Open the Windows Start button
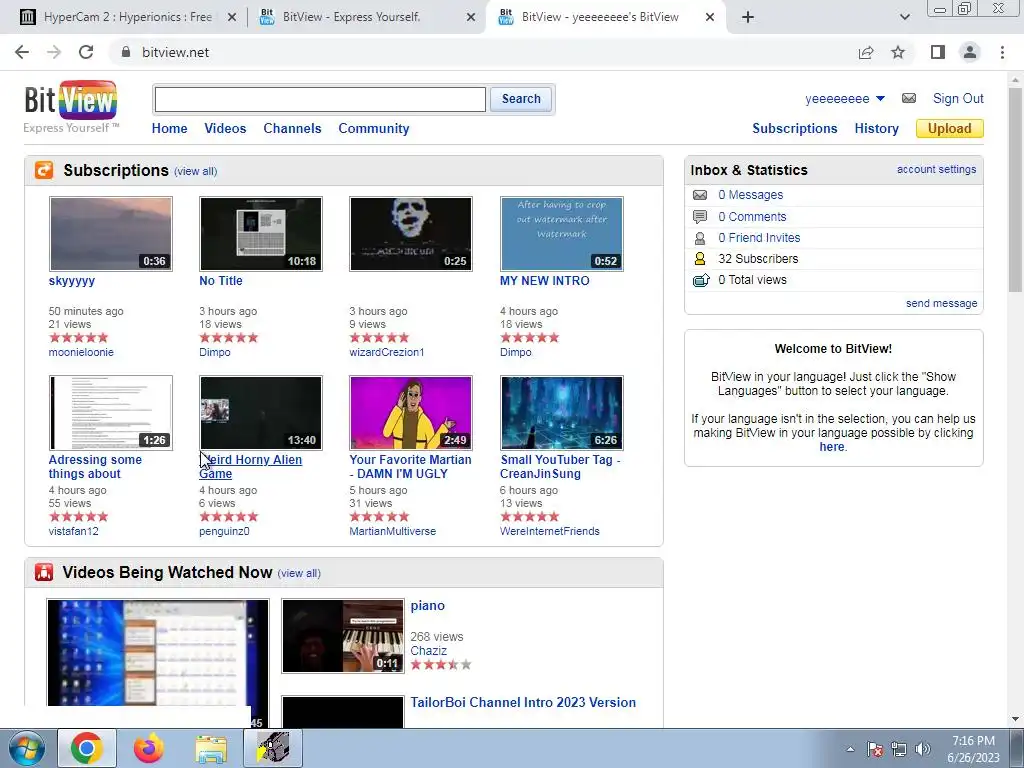1024x768 pixels. 27,748
